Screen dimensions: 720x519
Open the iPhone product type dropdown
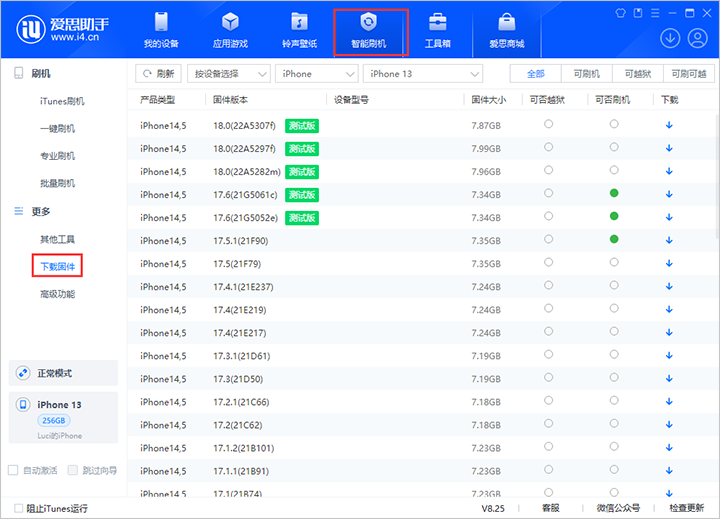tap(316, 73)
